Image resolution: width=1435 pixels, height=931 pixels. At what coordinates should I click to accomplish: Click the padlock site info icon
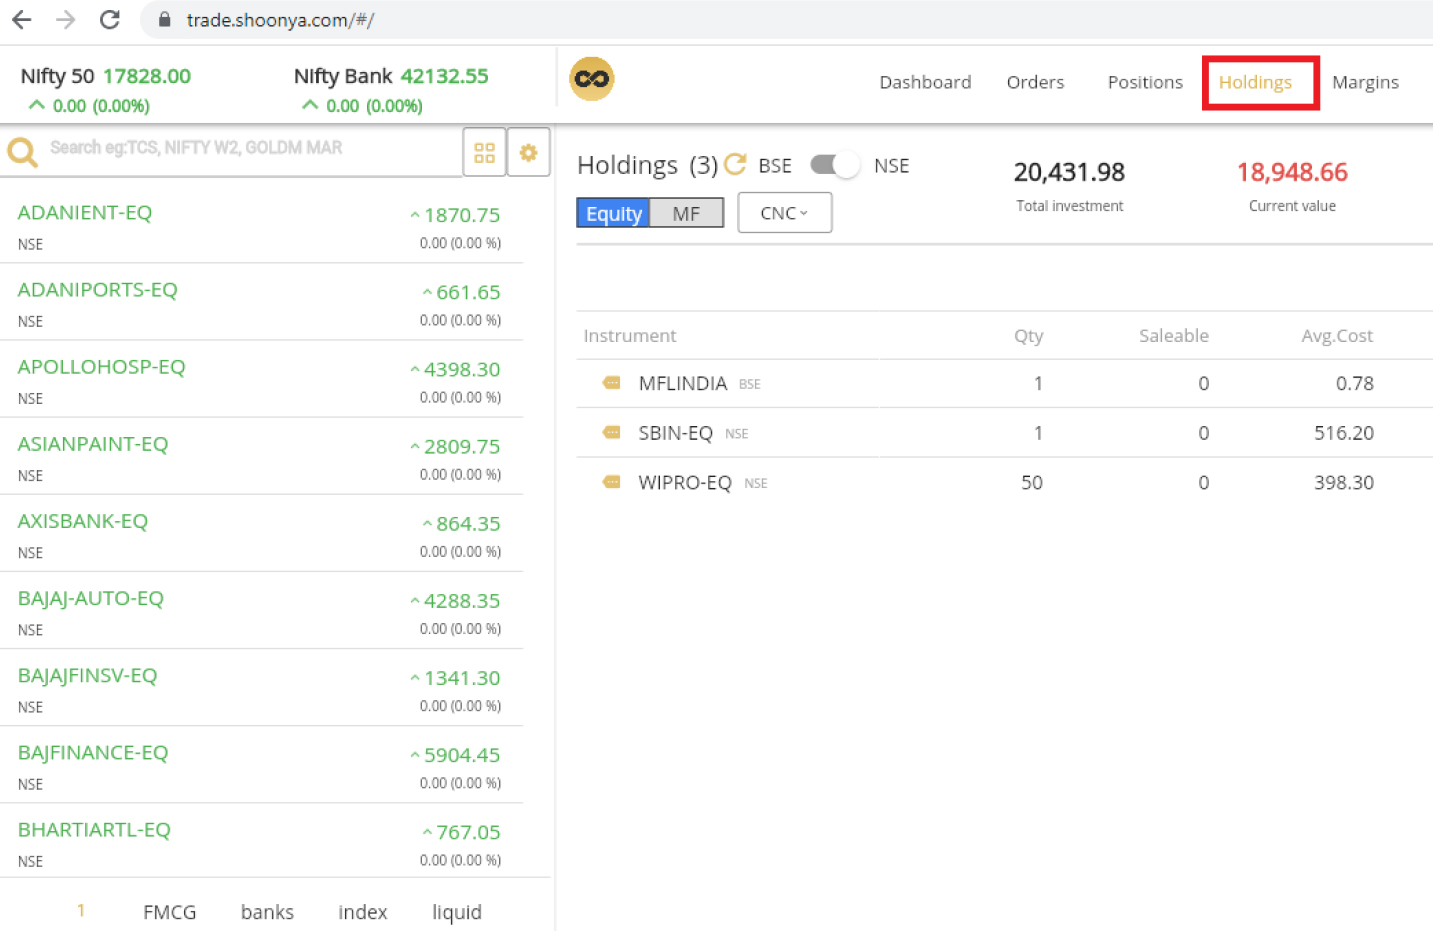163,20
